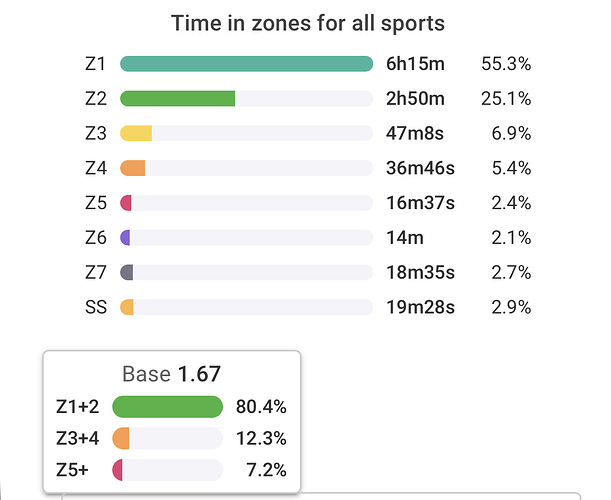
Task: Select the SS sweet spot bar
Action: [127, 307]
